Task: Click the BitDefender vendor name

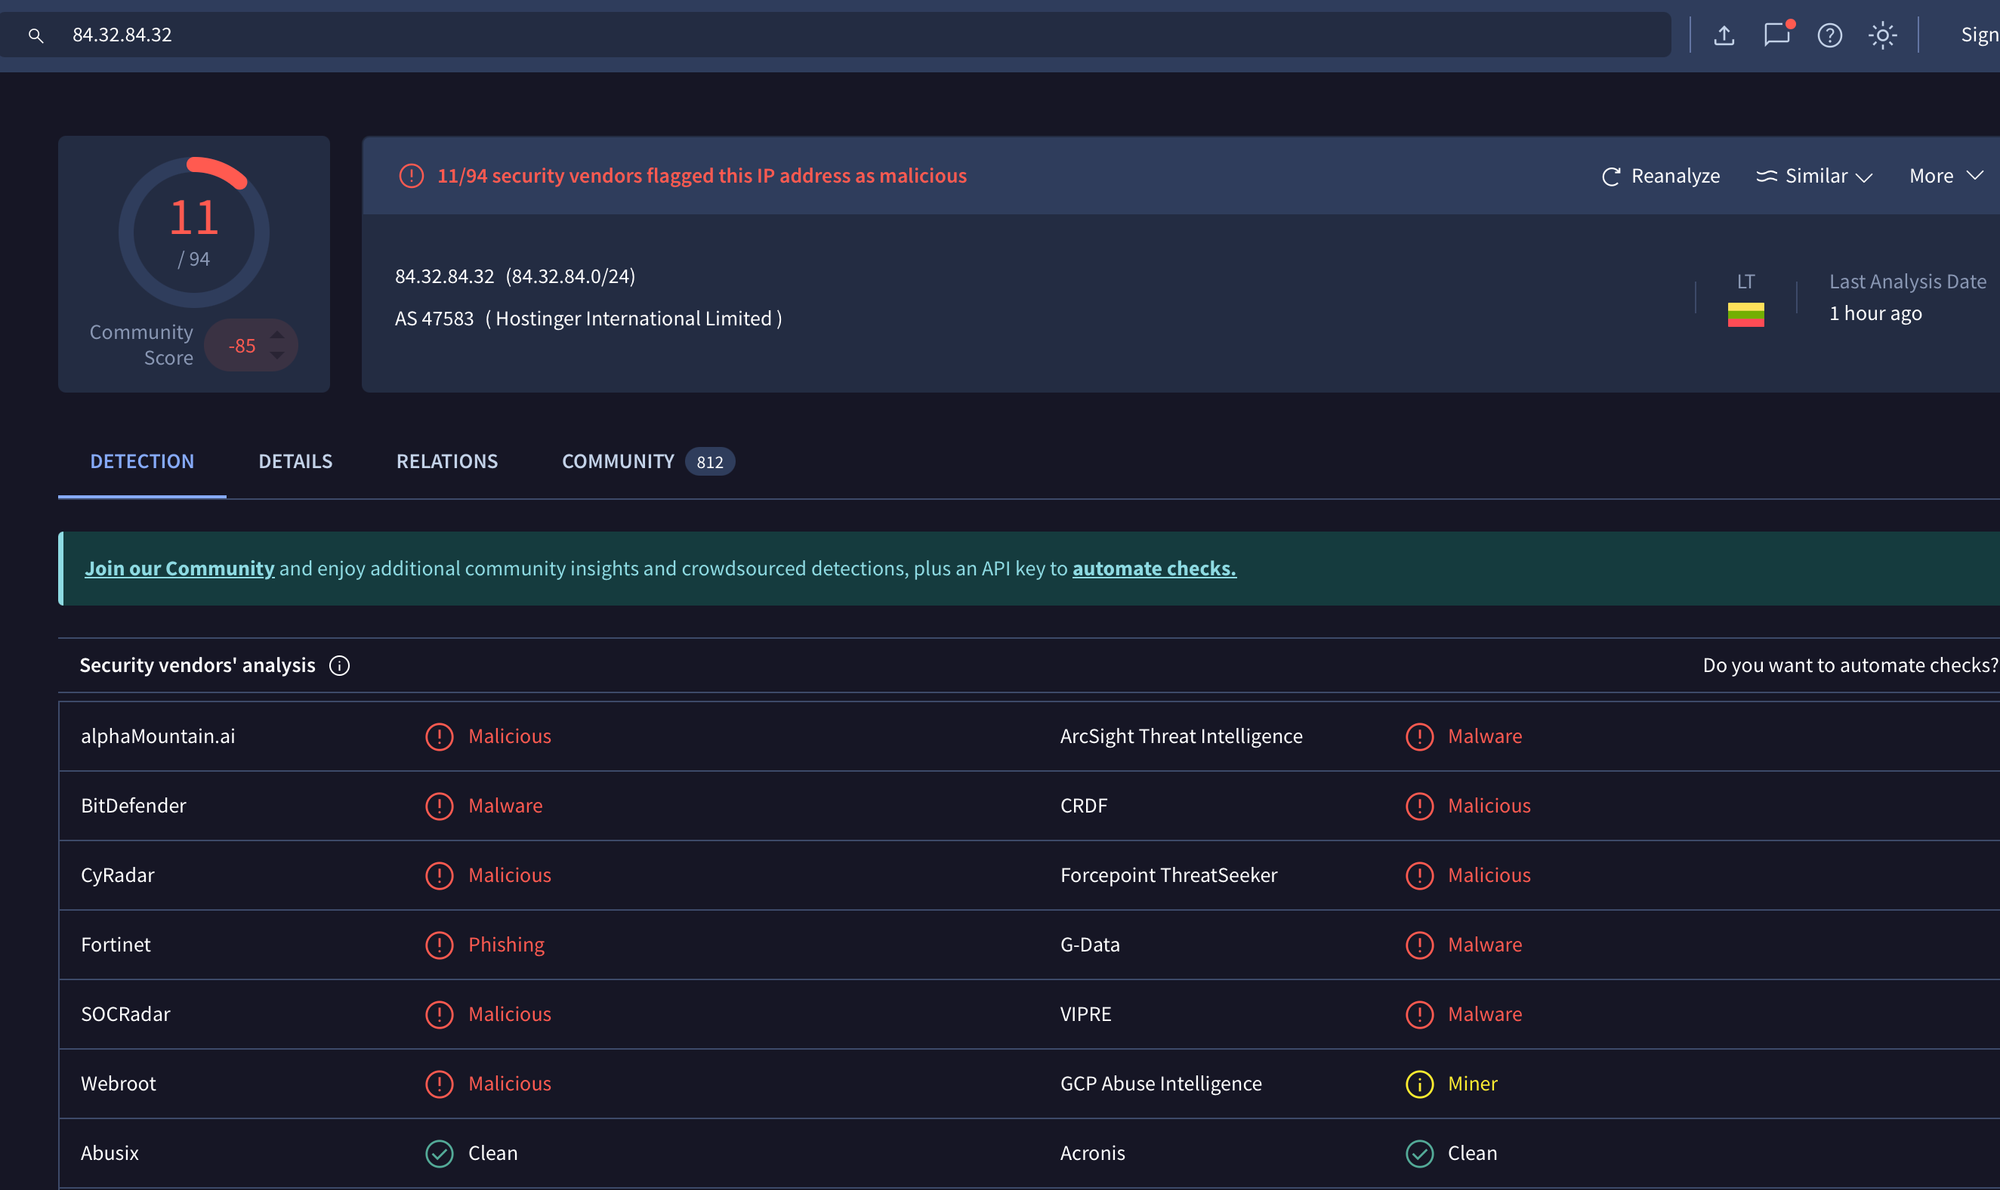Action: click(133, 806)
